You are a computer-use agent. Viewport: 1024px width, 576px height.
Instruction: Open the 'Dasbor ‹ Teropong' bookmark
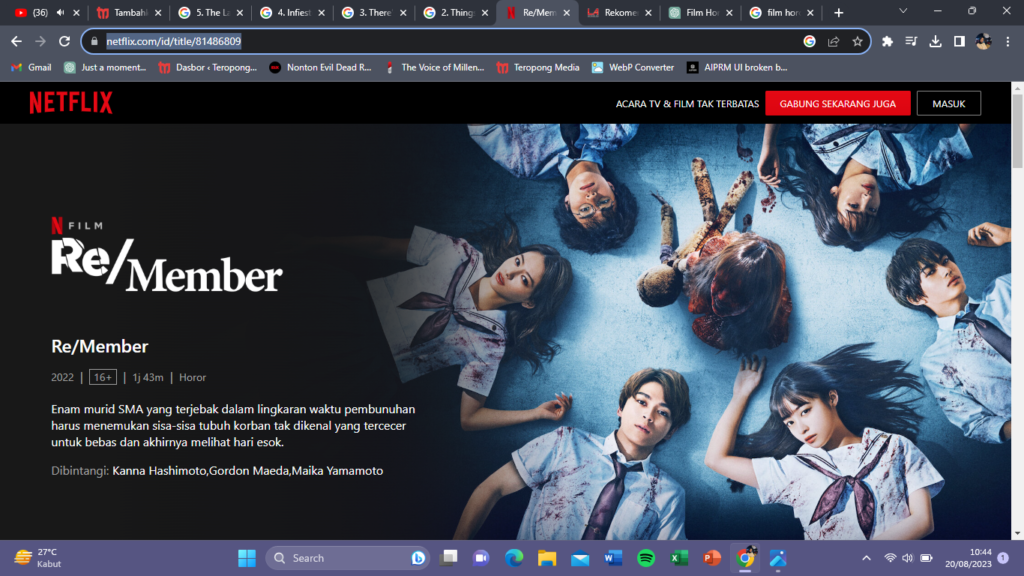[208, 67]
